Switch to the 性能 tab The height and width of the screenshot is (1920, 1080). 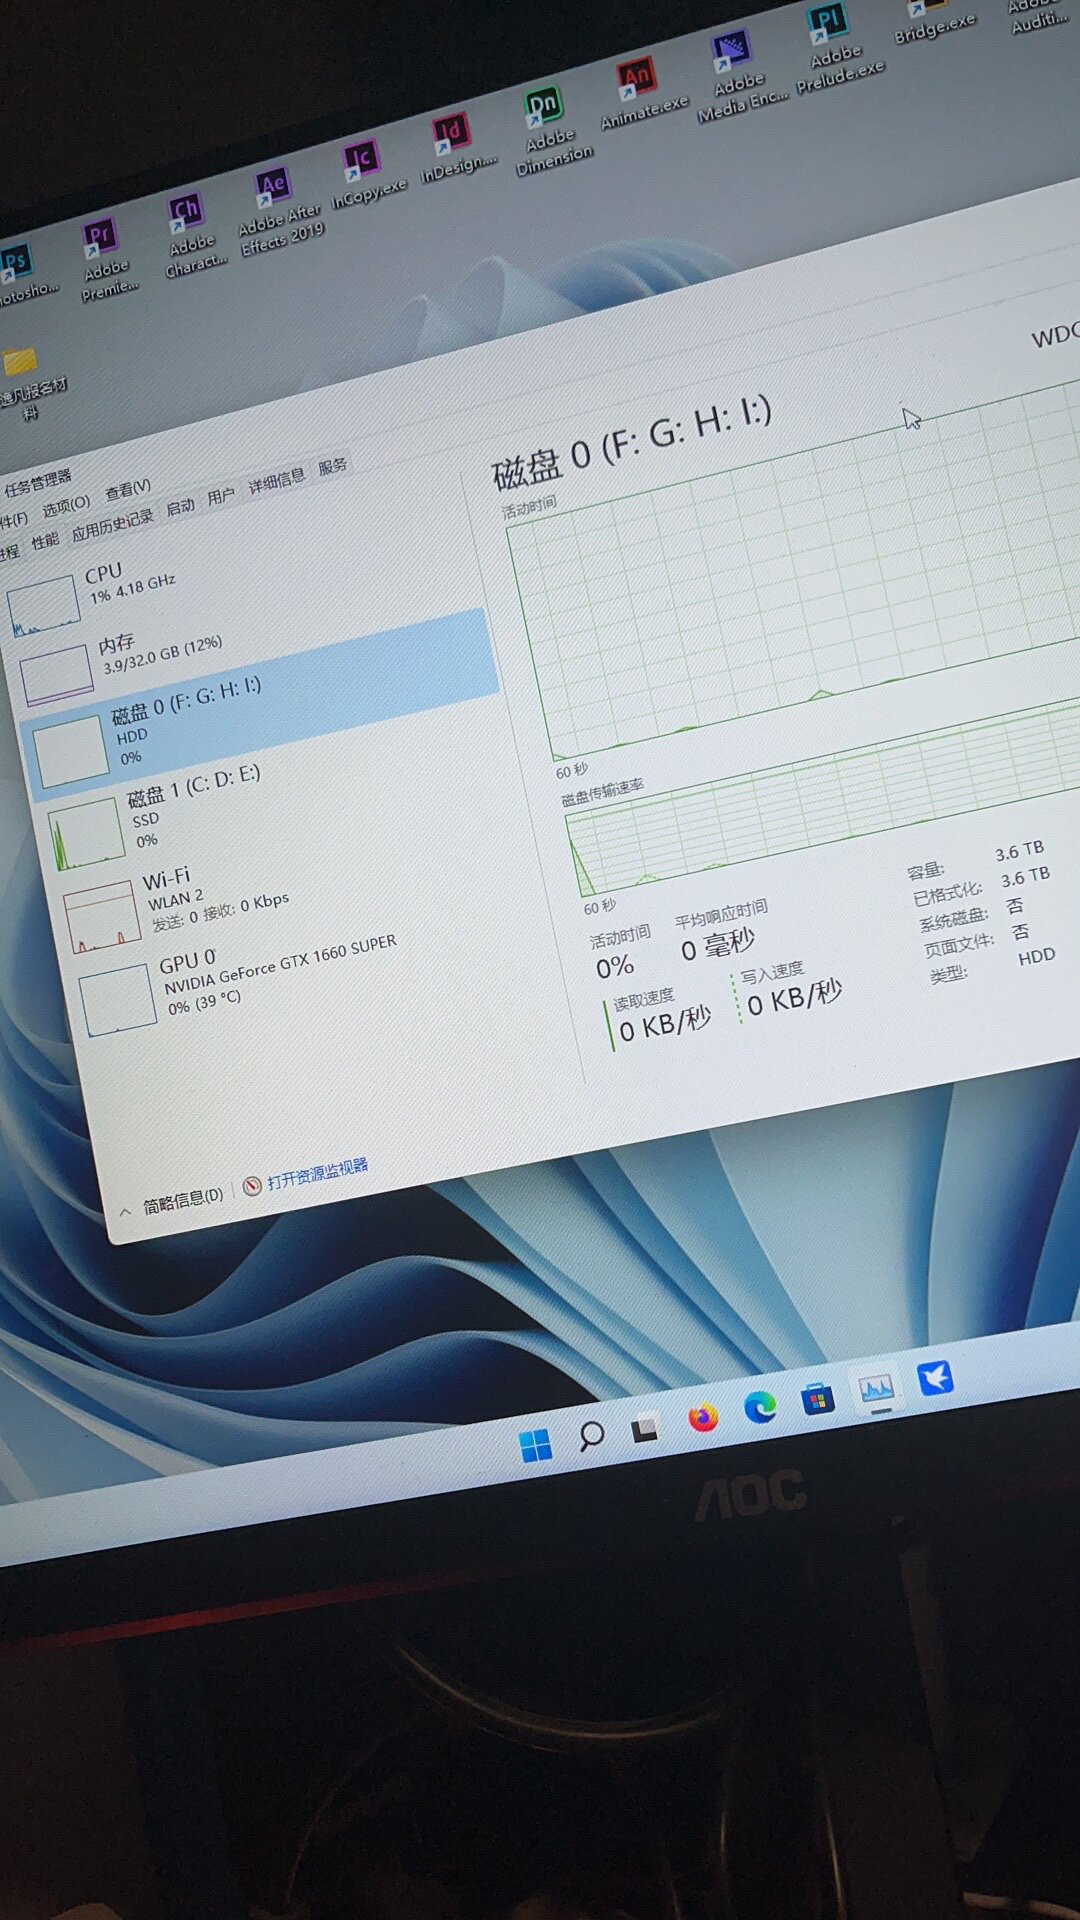click(x=45, y=541)
